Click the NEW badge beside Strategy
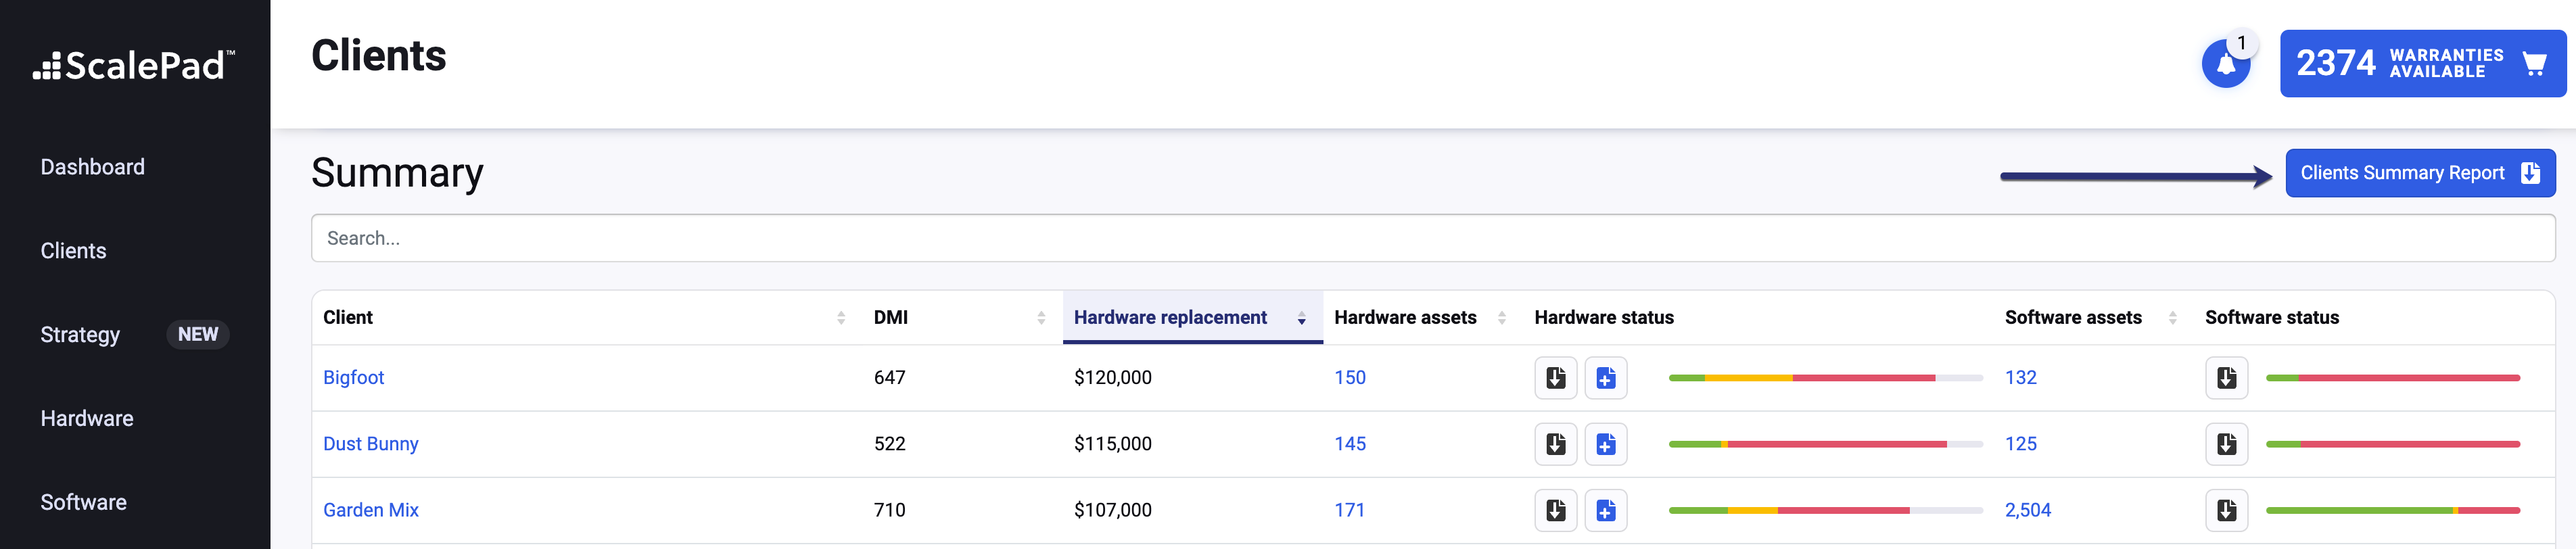The height and width of the screenshot is (549, 2576). (x=198, y=335)
